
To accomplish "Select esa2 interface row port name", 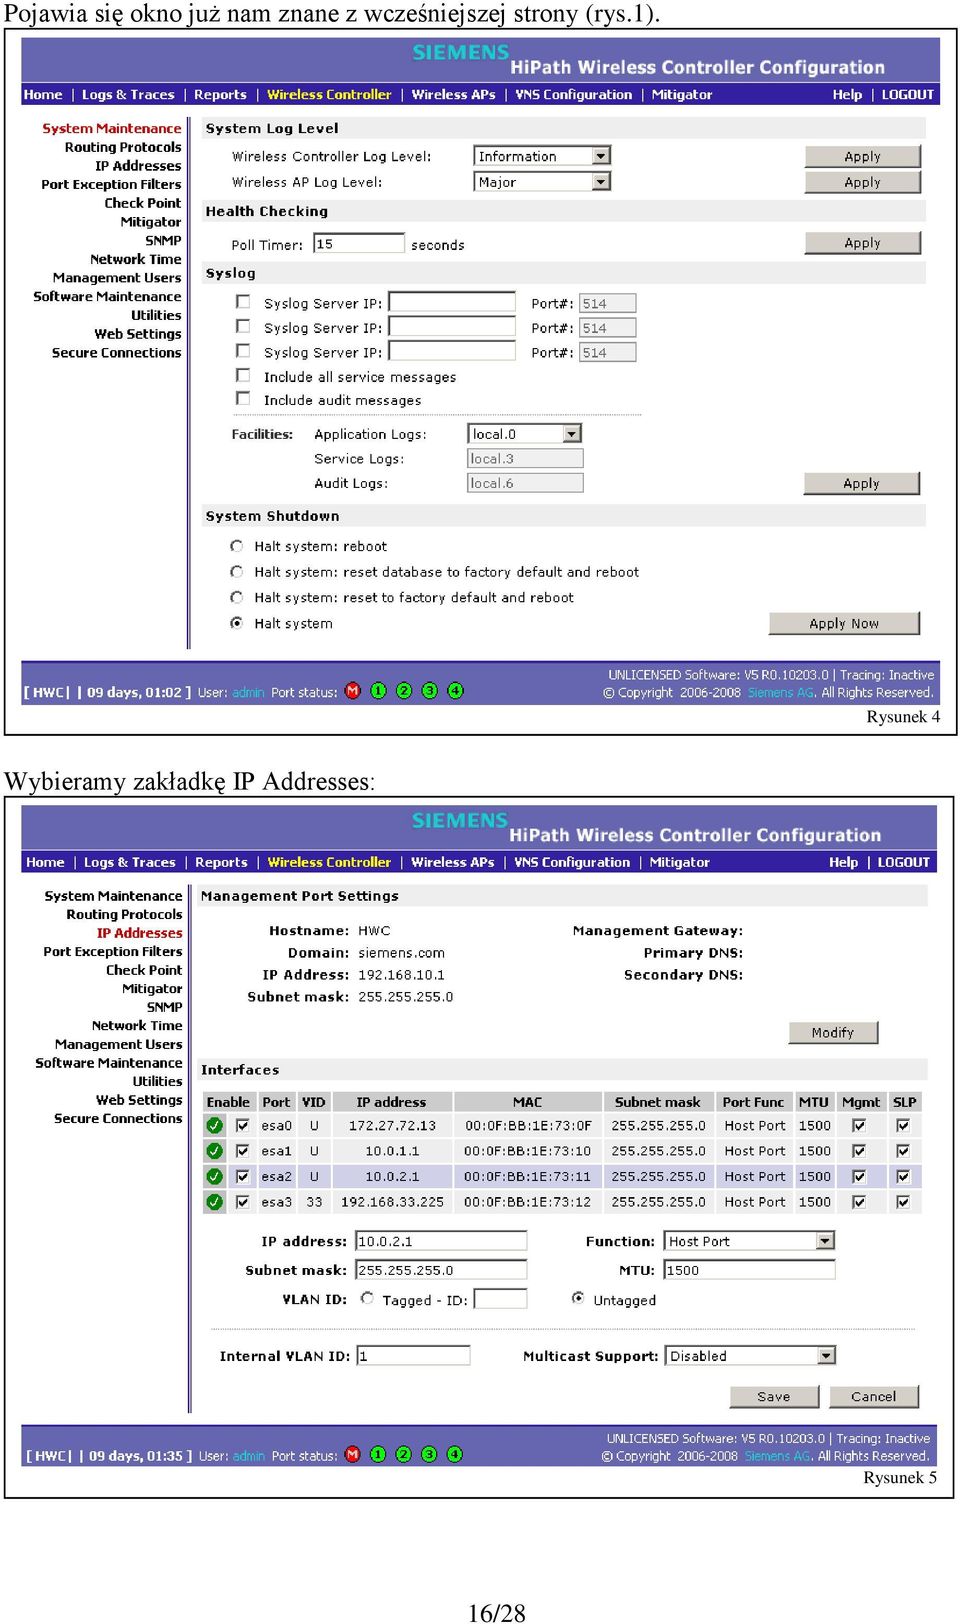I will point(276,1176).
